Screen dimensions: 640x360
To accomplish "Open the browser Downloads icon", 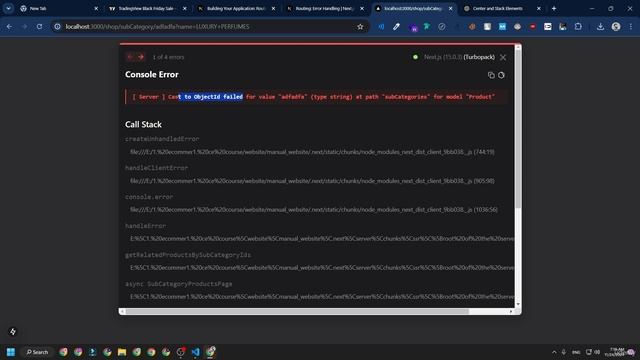I will point(600,27).
